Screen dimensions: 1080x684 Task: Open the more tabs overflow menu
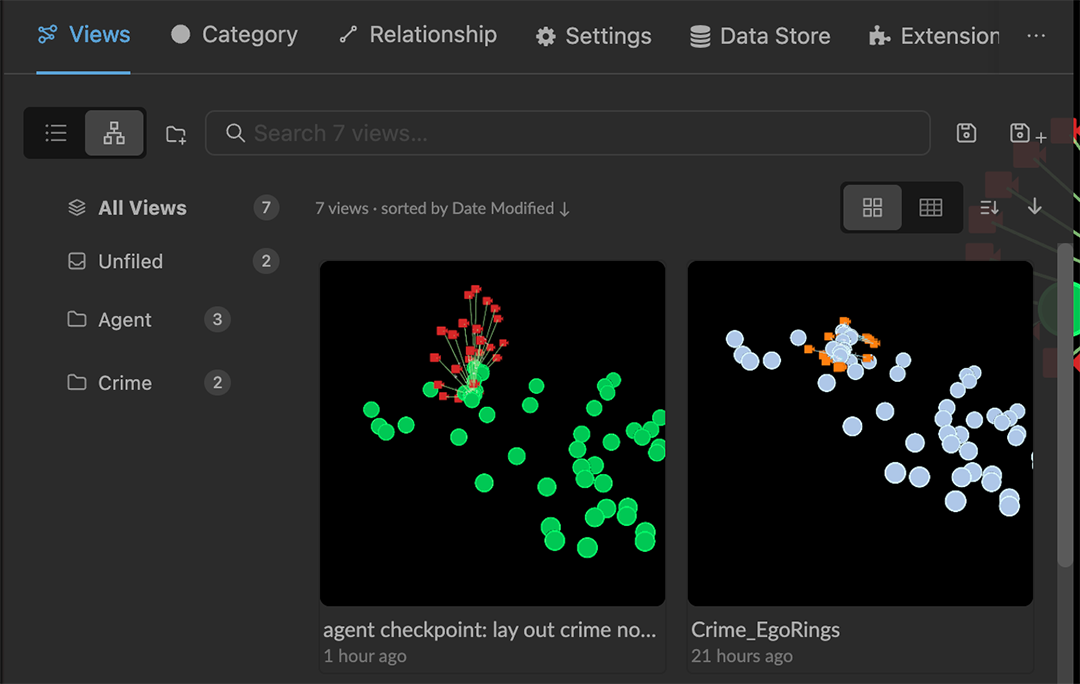point(1036,36)
